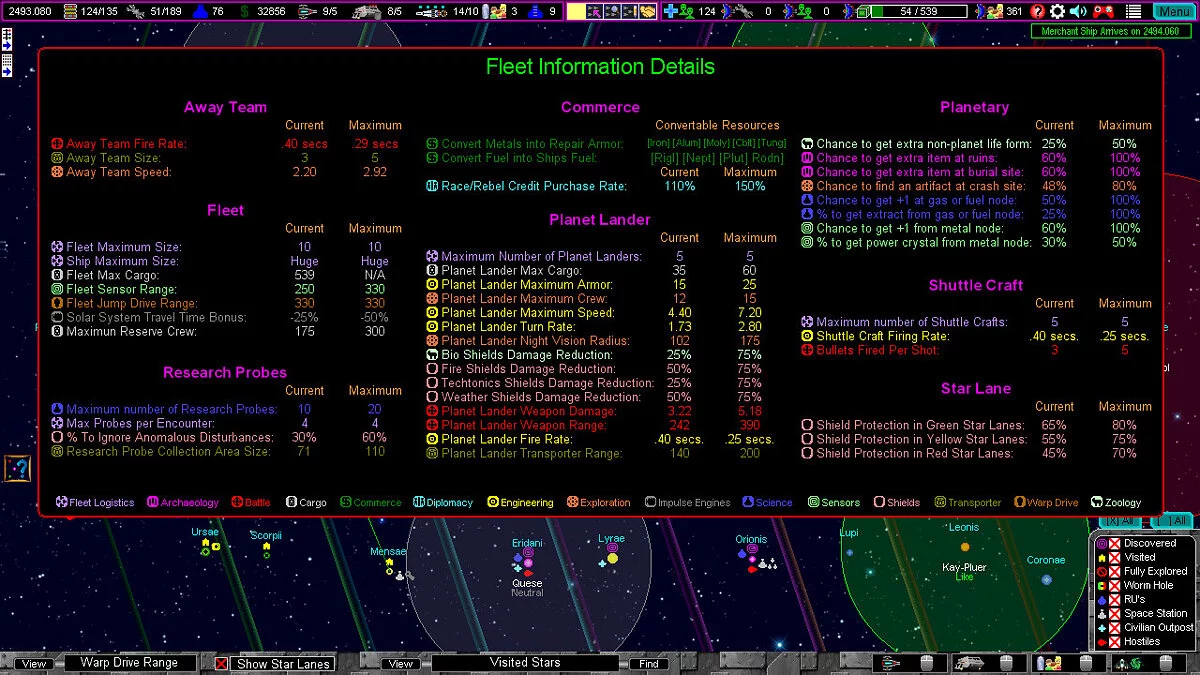1200x675 pixels.
Task: Open the Visited Stars selector
Action: (525, 663)
